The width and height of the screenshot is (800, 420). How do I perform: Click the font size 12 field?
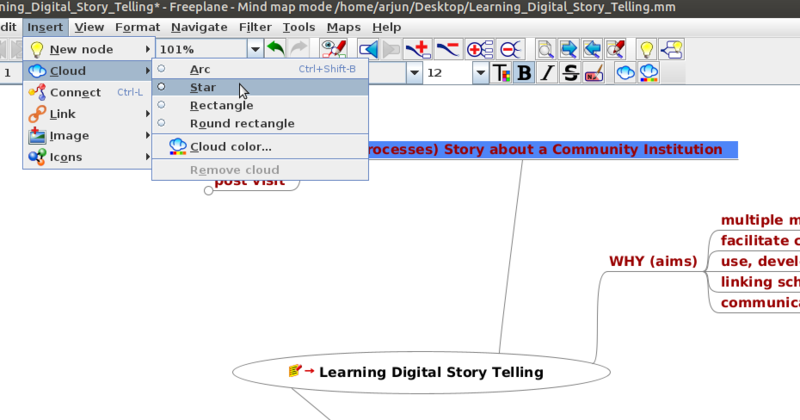point(448,73)
